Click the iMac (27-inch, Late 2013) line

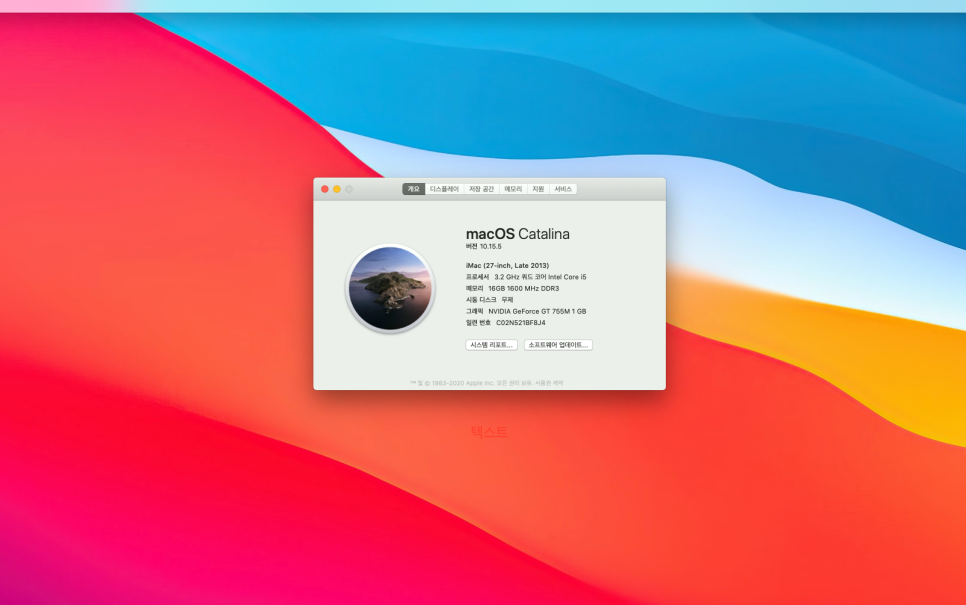tap(507, 266)
